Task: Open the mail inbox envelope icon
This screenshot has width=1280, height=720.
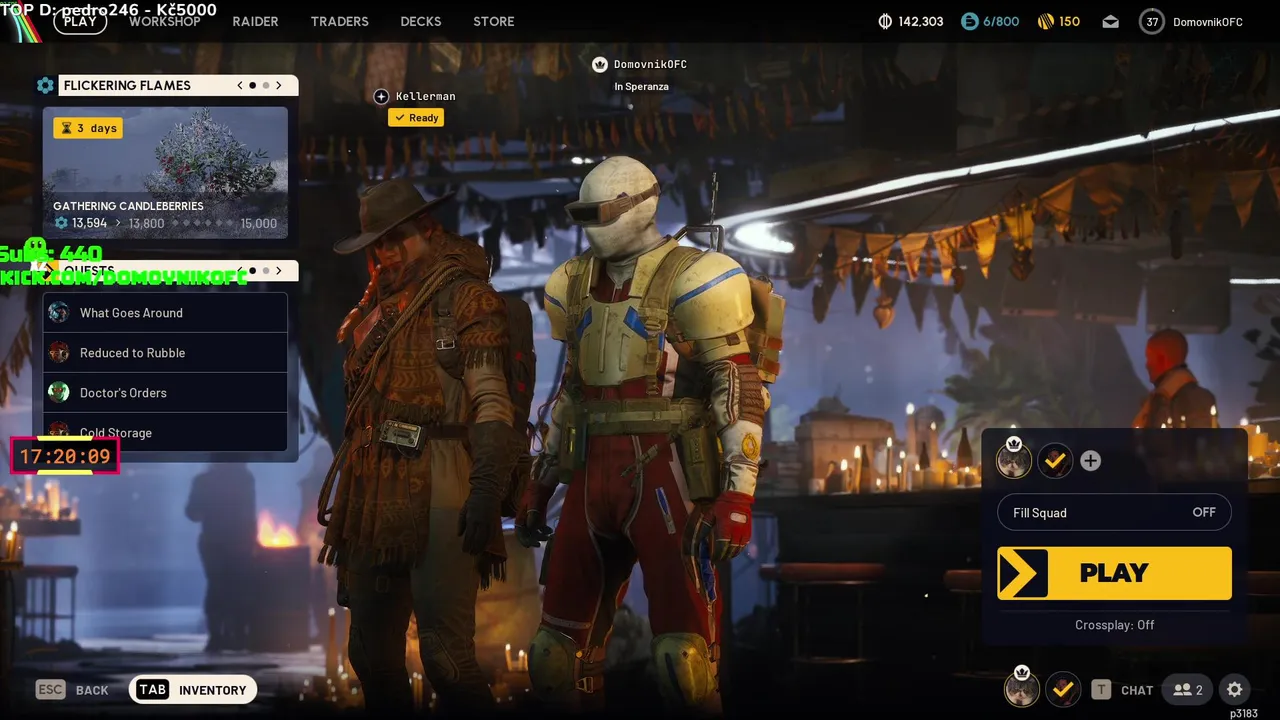Action: coord(1111,21)
